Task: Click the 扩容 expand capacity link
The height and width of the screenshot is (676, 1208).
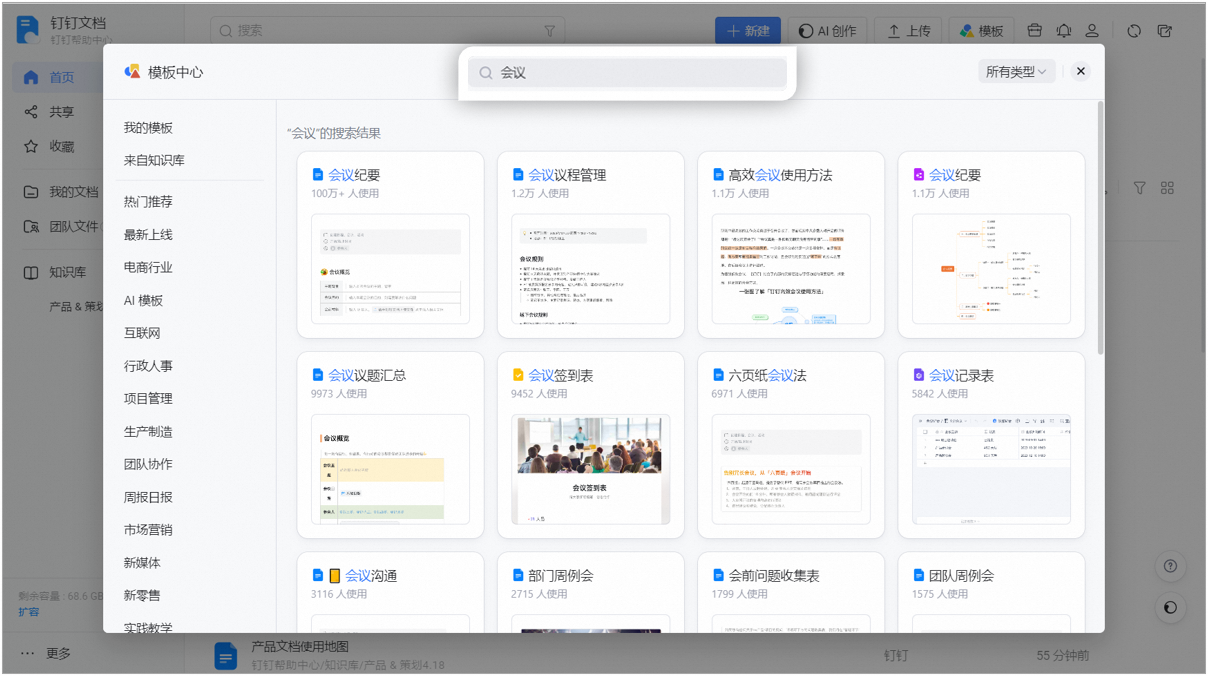Action: coord(29,612)
